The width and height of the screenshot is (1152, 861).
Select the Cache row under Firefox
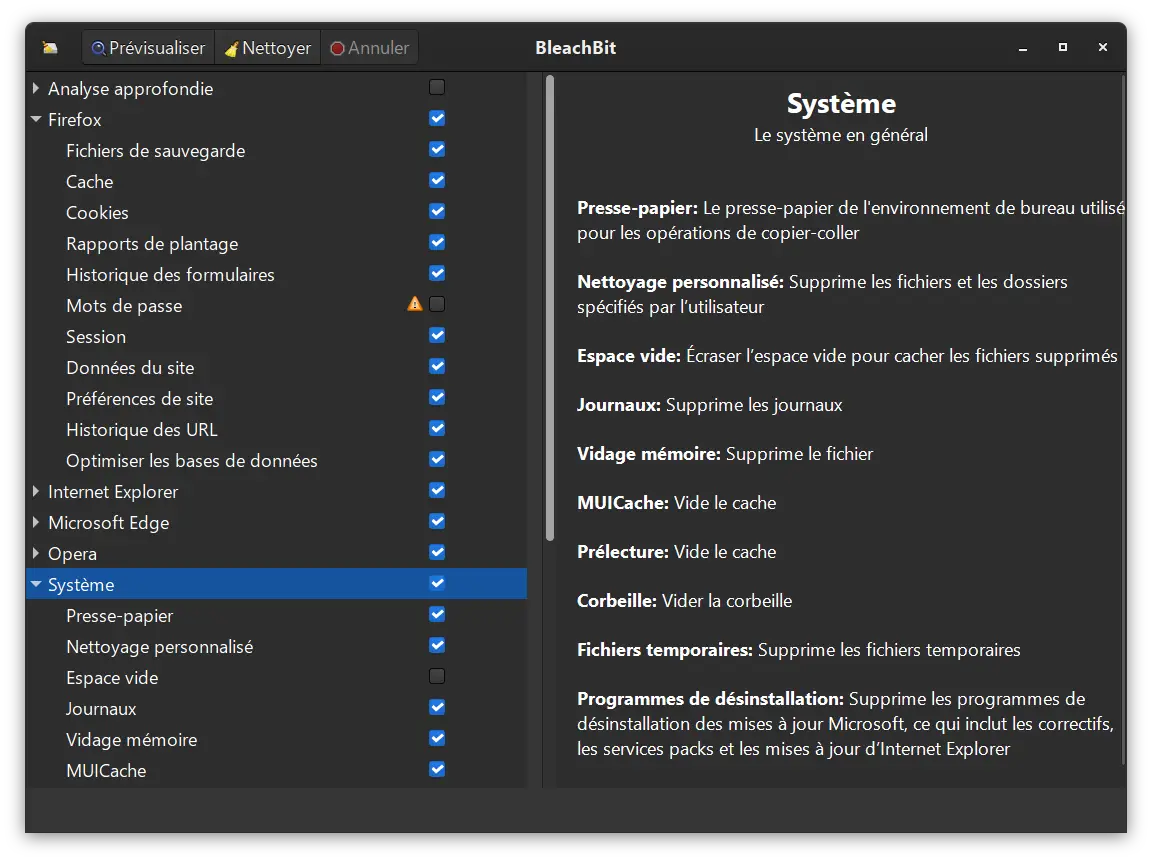coord(276,181)
